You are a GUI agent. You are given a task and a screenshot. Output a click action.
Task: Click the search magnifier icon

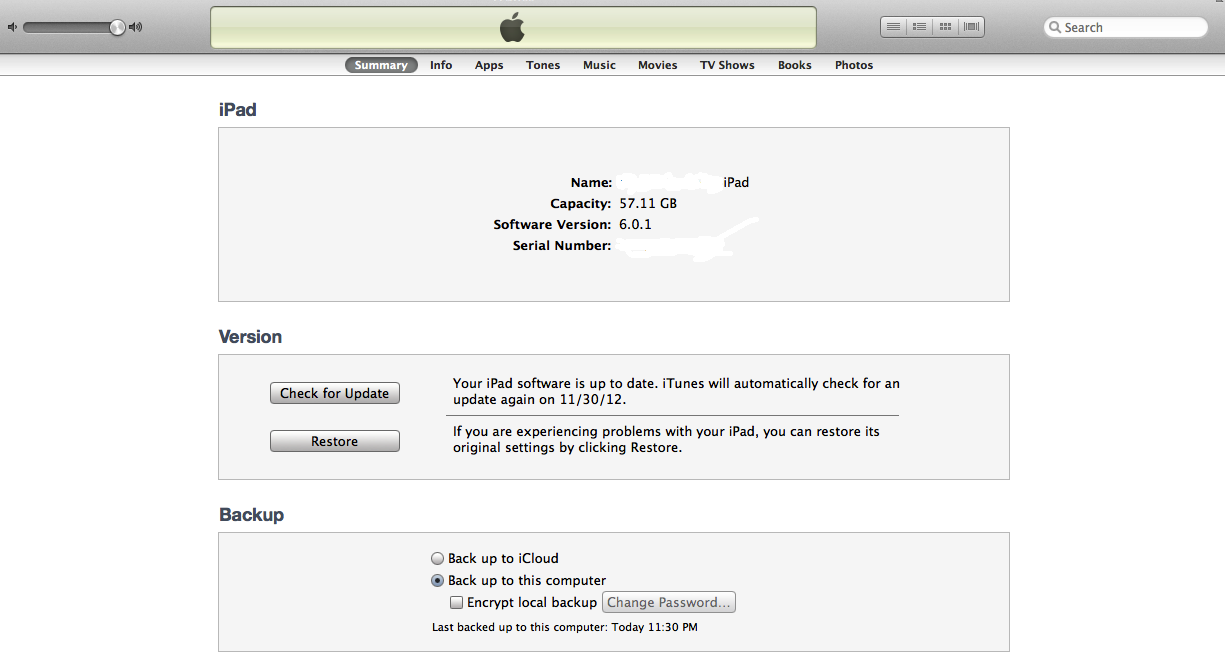coord(1055,28)
